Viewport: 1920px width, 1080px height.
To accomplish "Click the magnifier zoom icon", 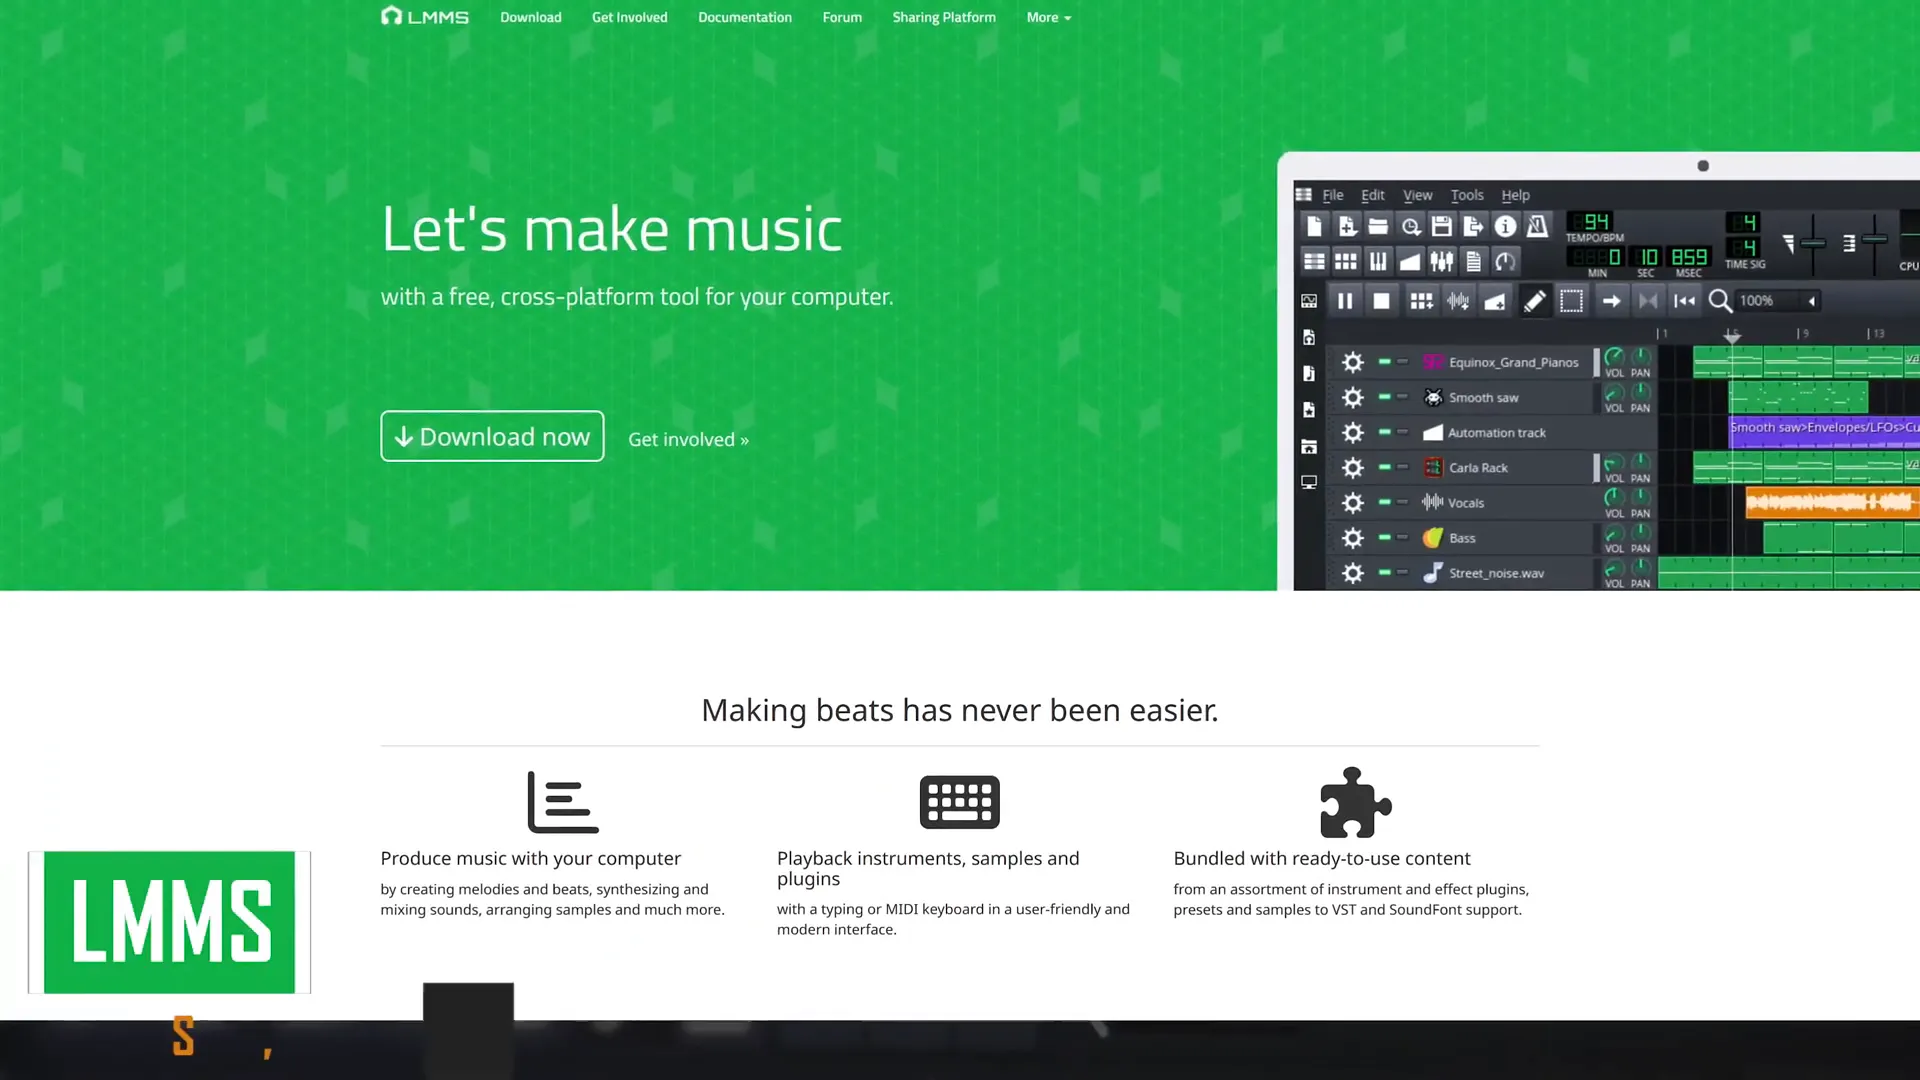I will [x=1720, y=300].
